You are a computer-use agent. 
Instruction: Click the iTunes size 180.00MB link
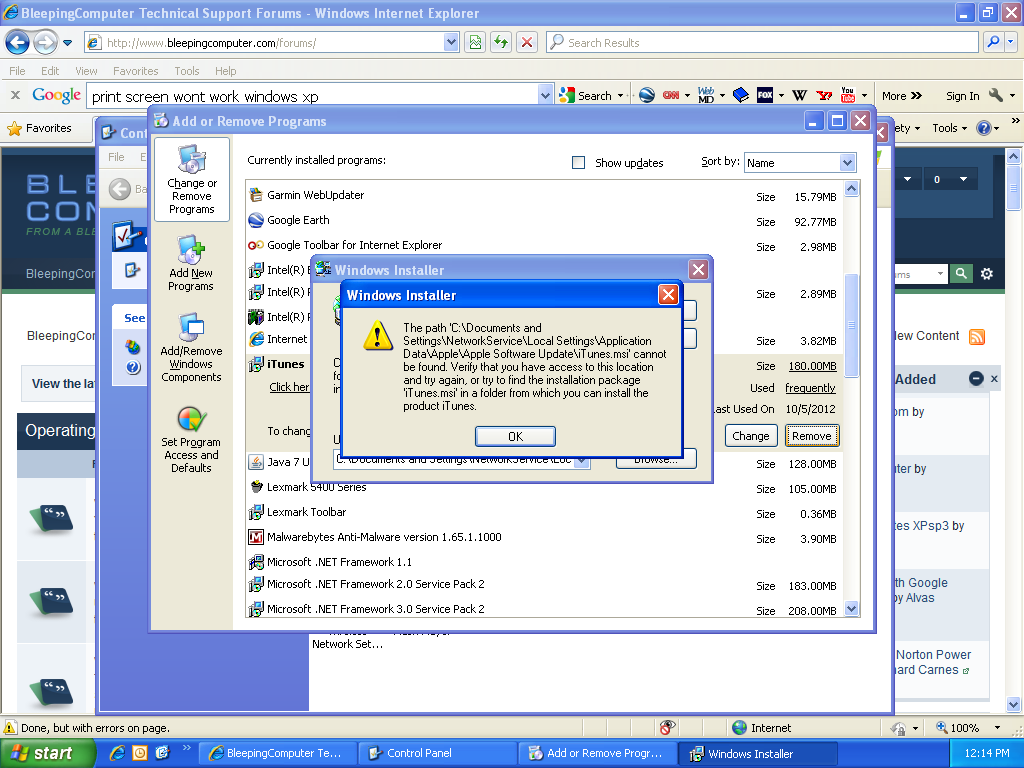tap(812, 366)
